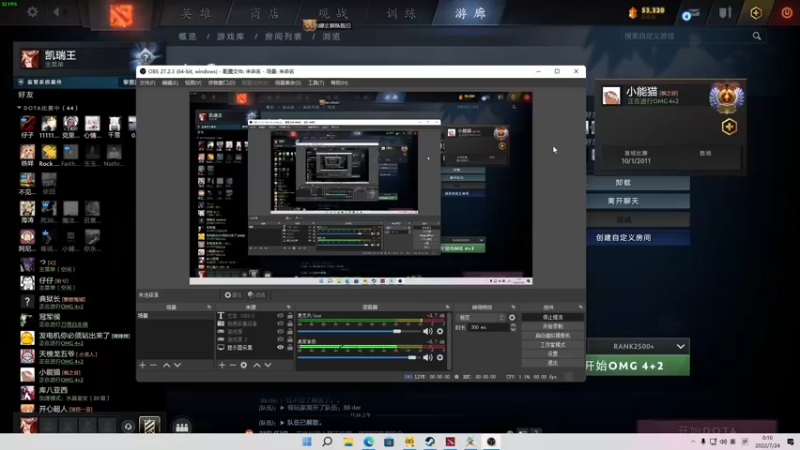800x450 pixels.
Task: Open the Dota 2 mail icon
Action: point(690,14)
